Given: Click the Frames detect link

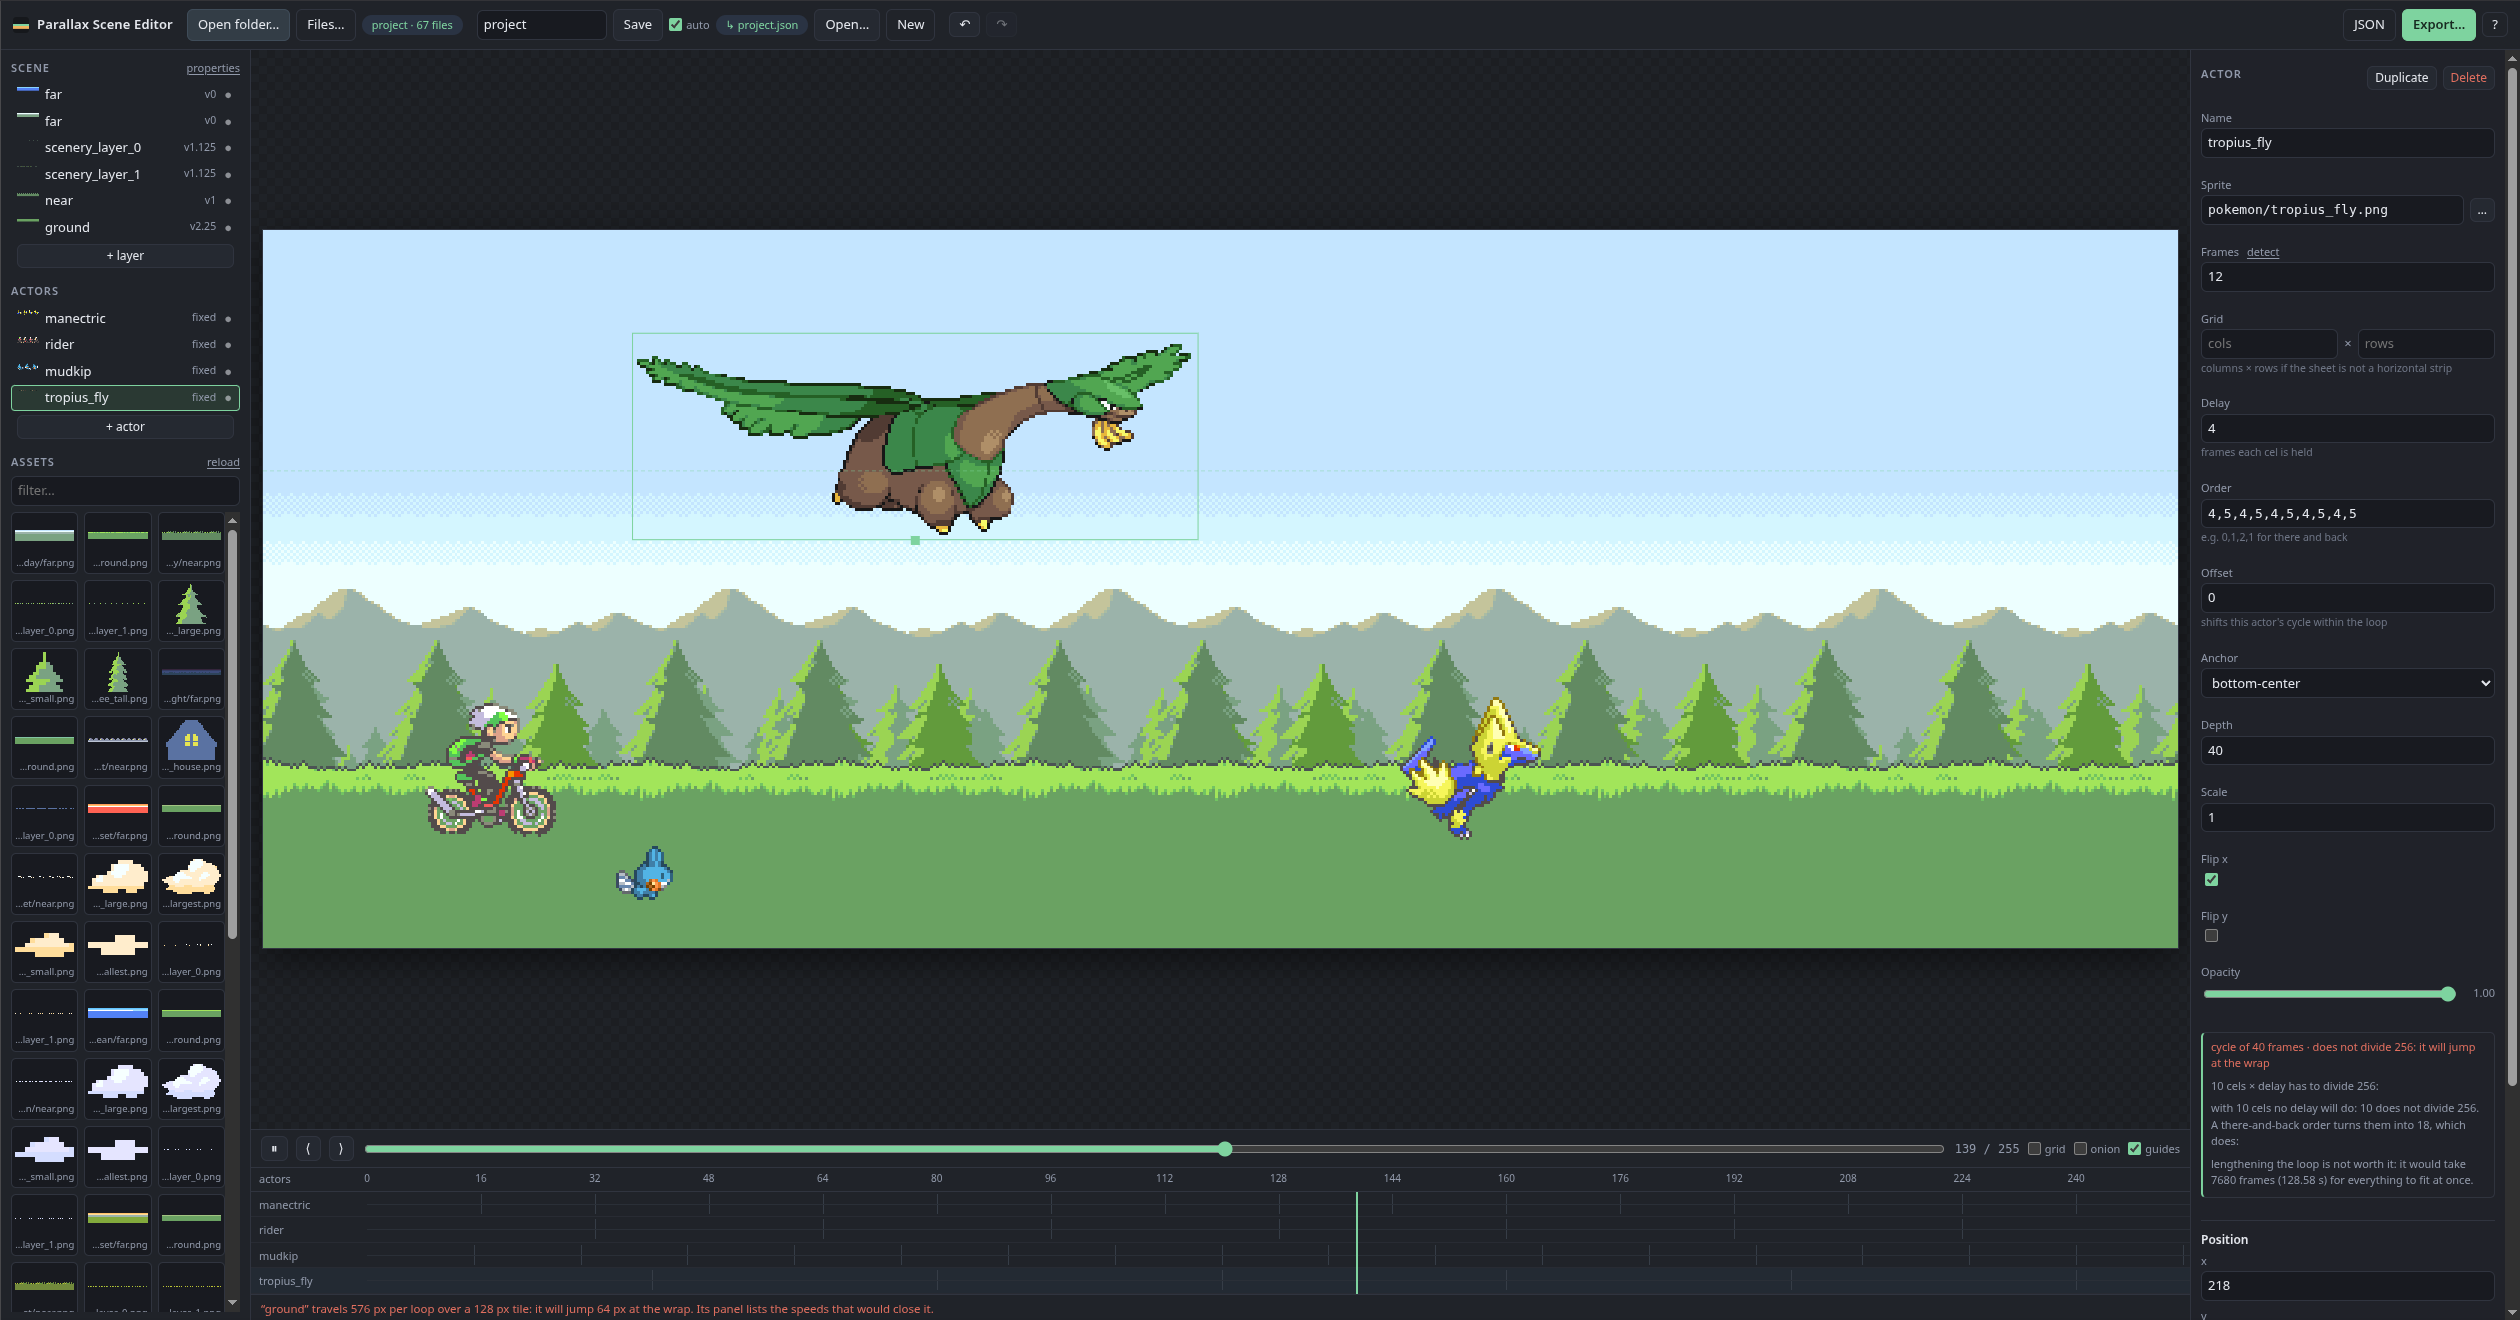Looking at the screenshot, I should pos(2263,252).
